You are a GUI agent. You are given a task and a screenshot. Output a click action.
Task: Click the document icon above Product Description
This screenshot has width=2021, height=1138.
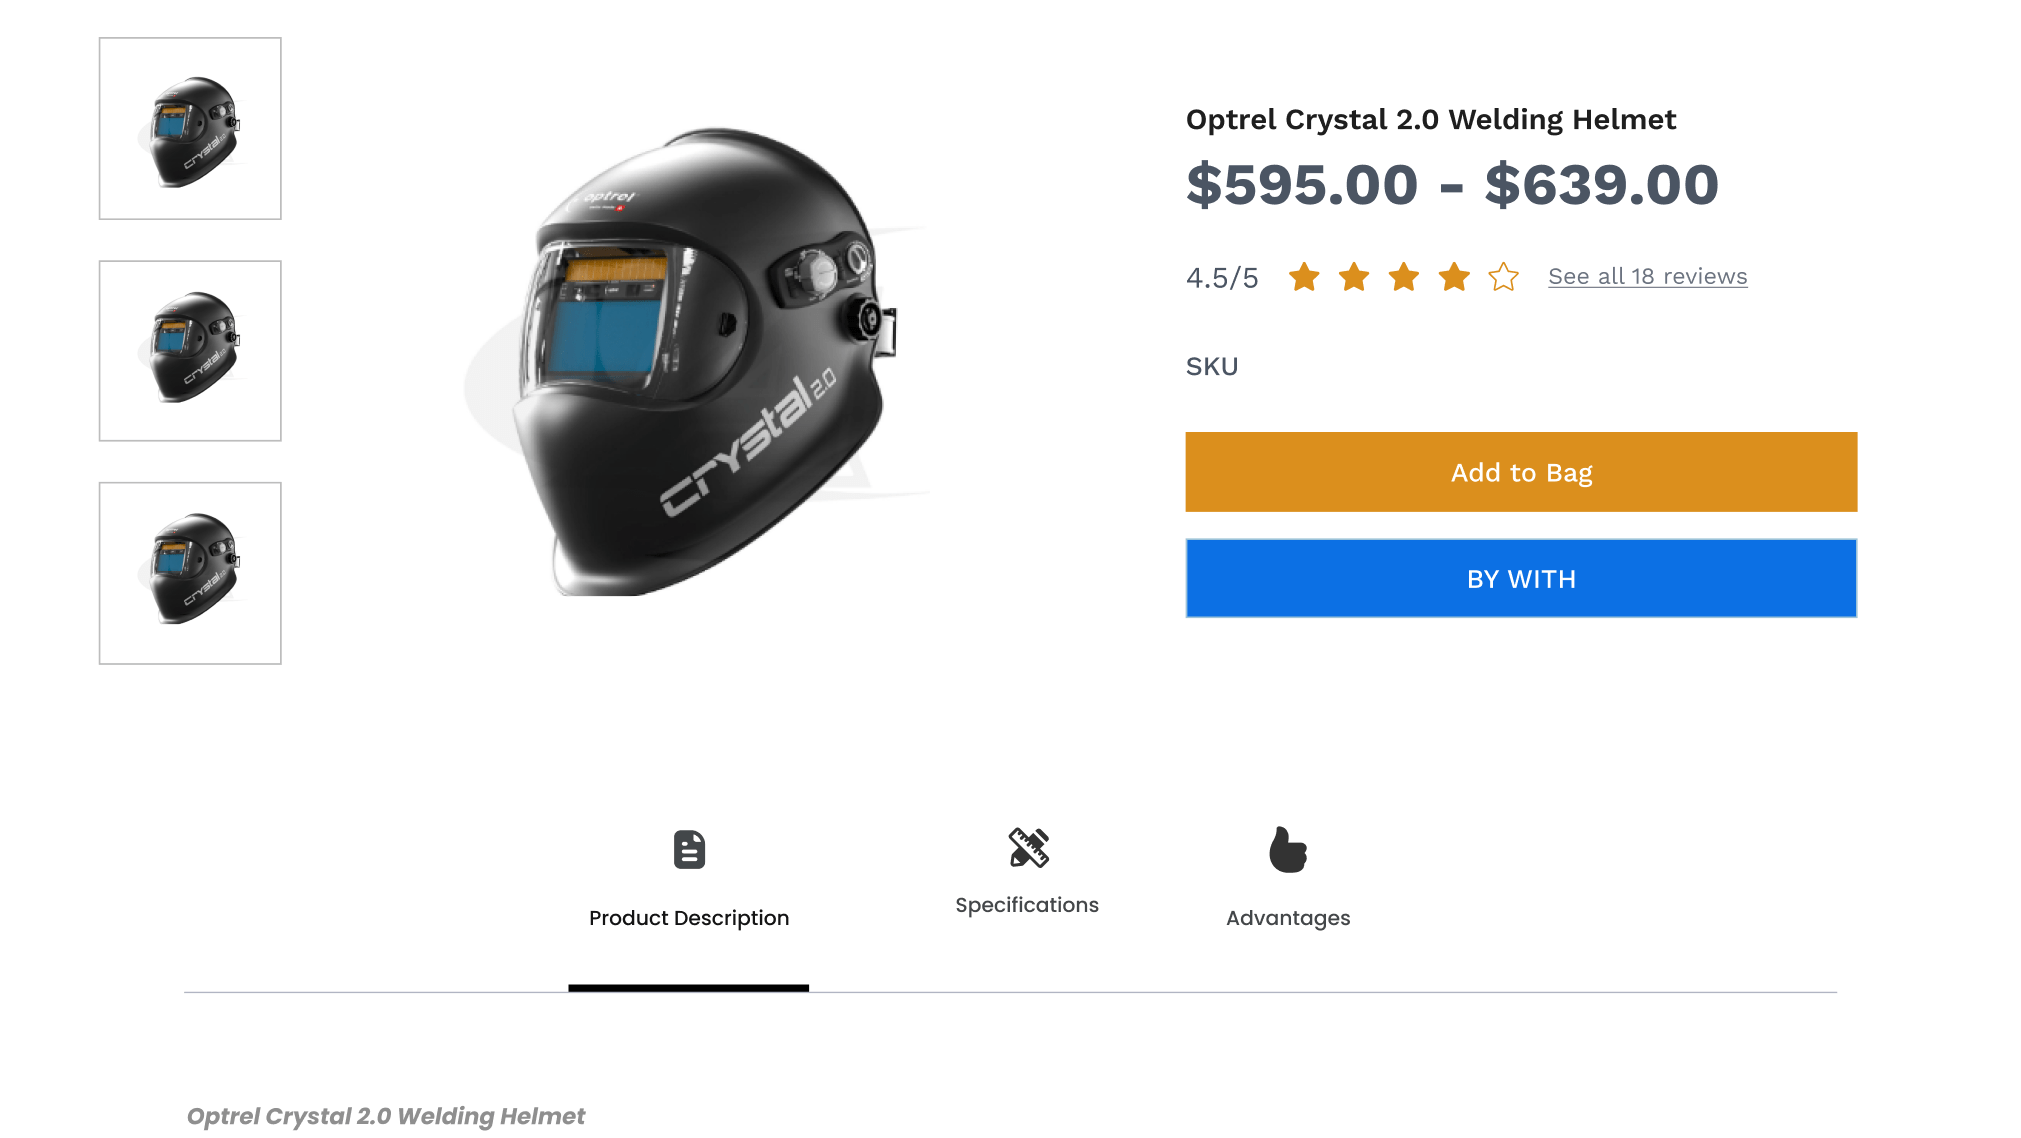(x=689, y=850)
